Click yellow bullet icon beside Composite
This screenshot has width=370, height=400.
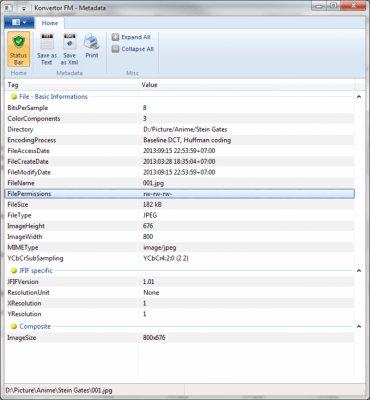pyautogui.click(x=14, y=326)
